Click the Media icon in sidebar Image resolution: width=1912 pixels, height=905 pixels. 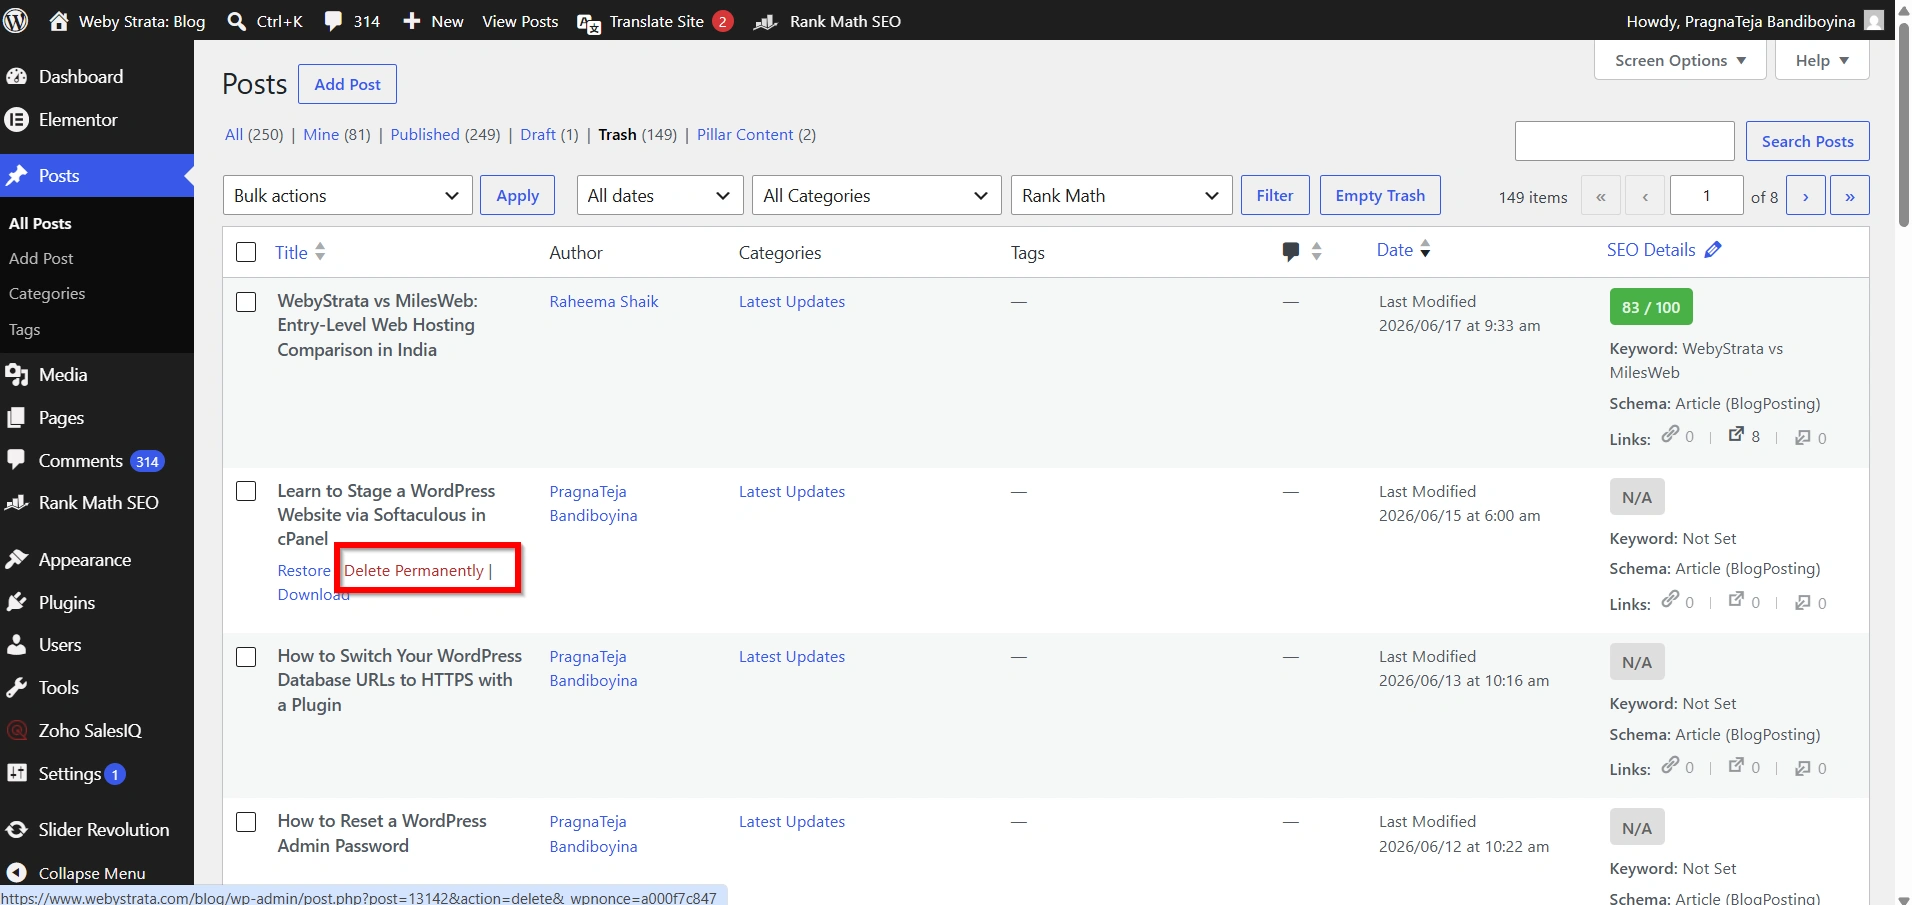click(17, 375)
